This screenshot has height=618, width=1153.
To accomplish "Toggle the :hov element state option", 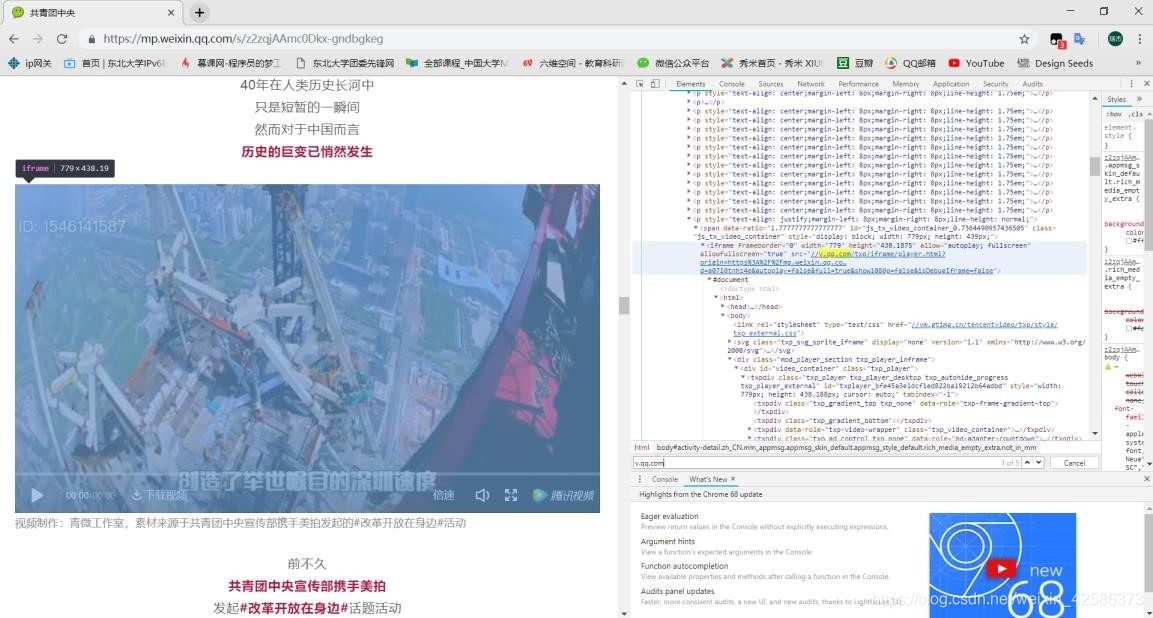I will click(1113, 114).
